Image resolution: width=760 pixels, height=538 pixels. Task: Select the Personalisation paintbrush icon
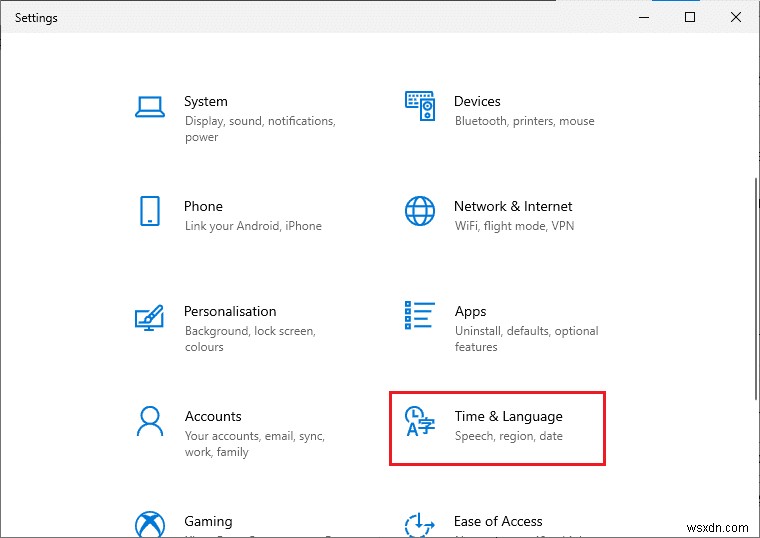[149, 317]
